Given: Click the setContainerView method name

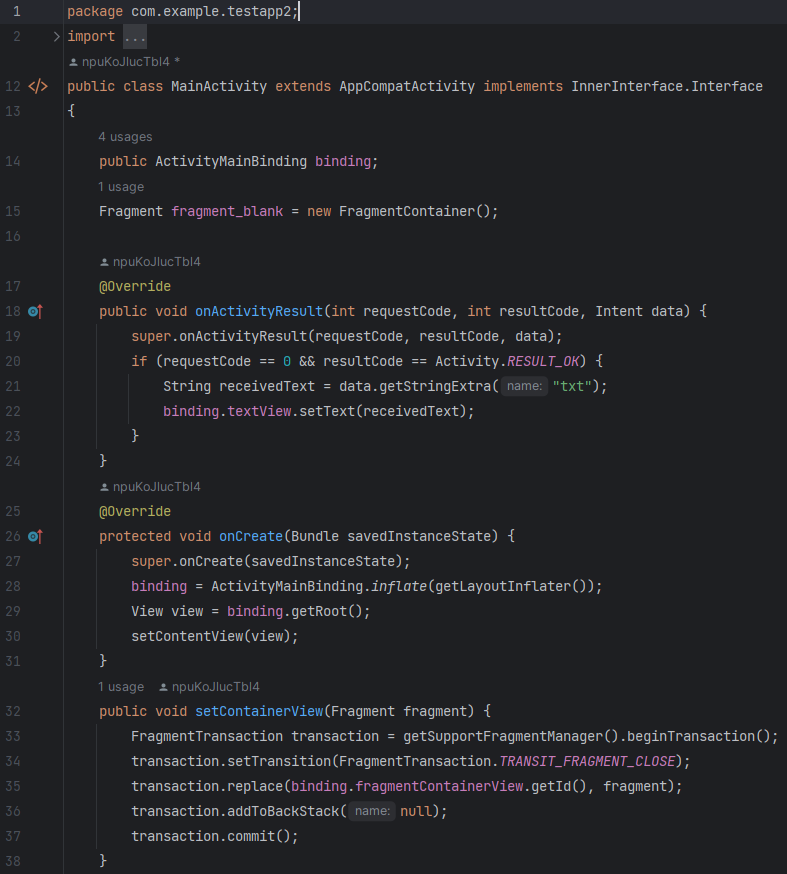Looking at the screenshot, I should pyautogui.click(x=259, y=712).
